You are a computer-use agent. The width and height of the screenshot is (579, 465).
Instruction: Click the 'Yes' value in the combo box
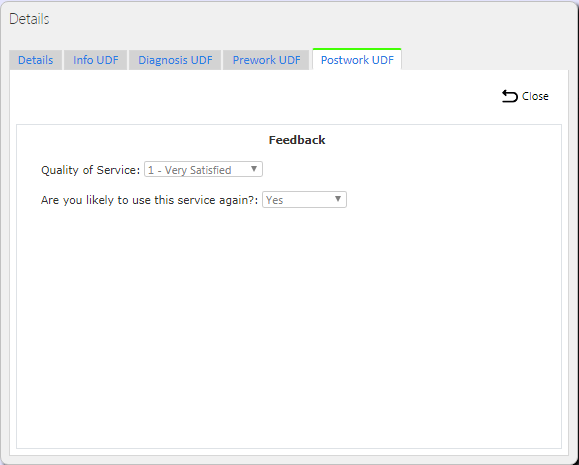(x=274, y=200)
